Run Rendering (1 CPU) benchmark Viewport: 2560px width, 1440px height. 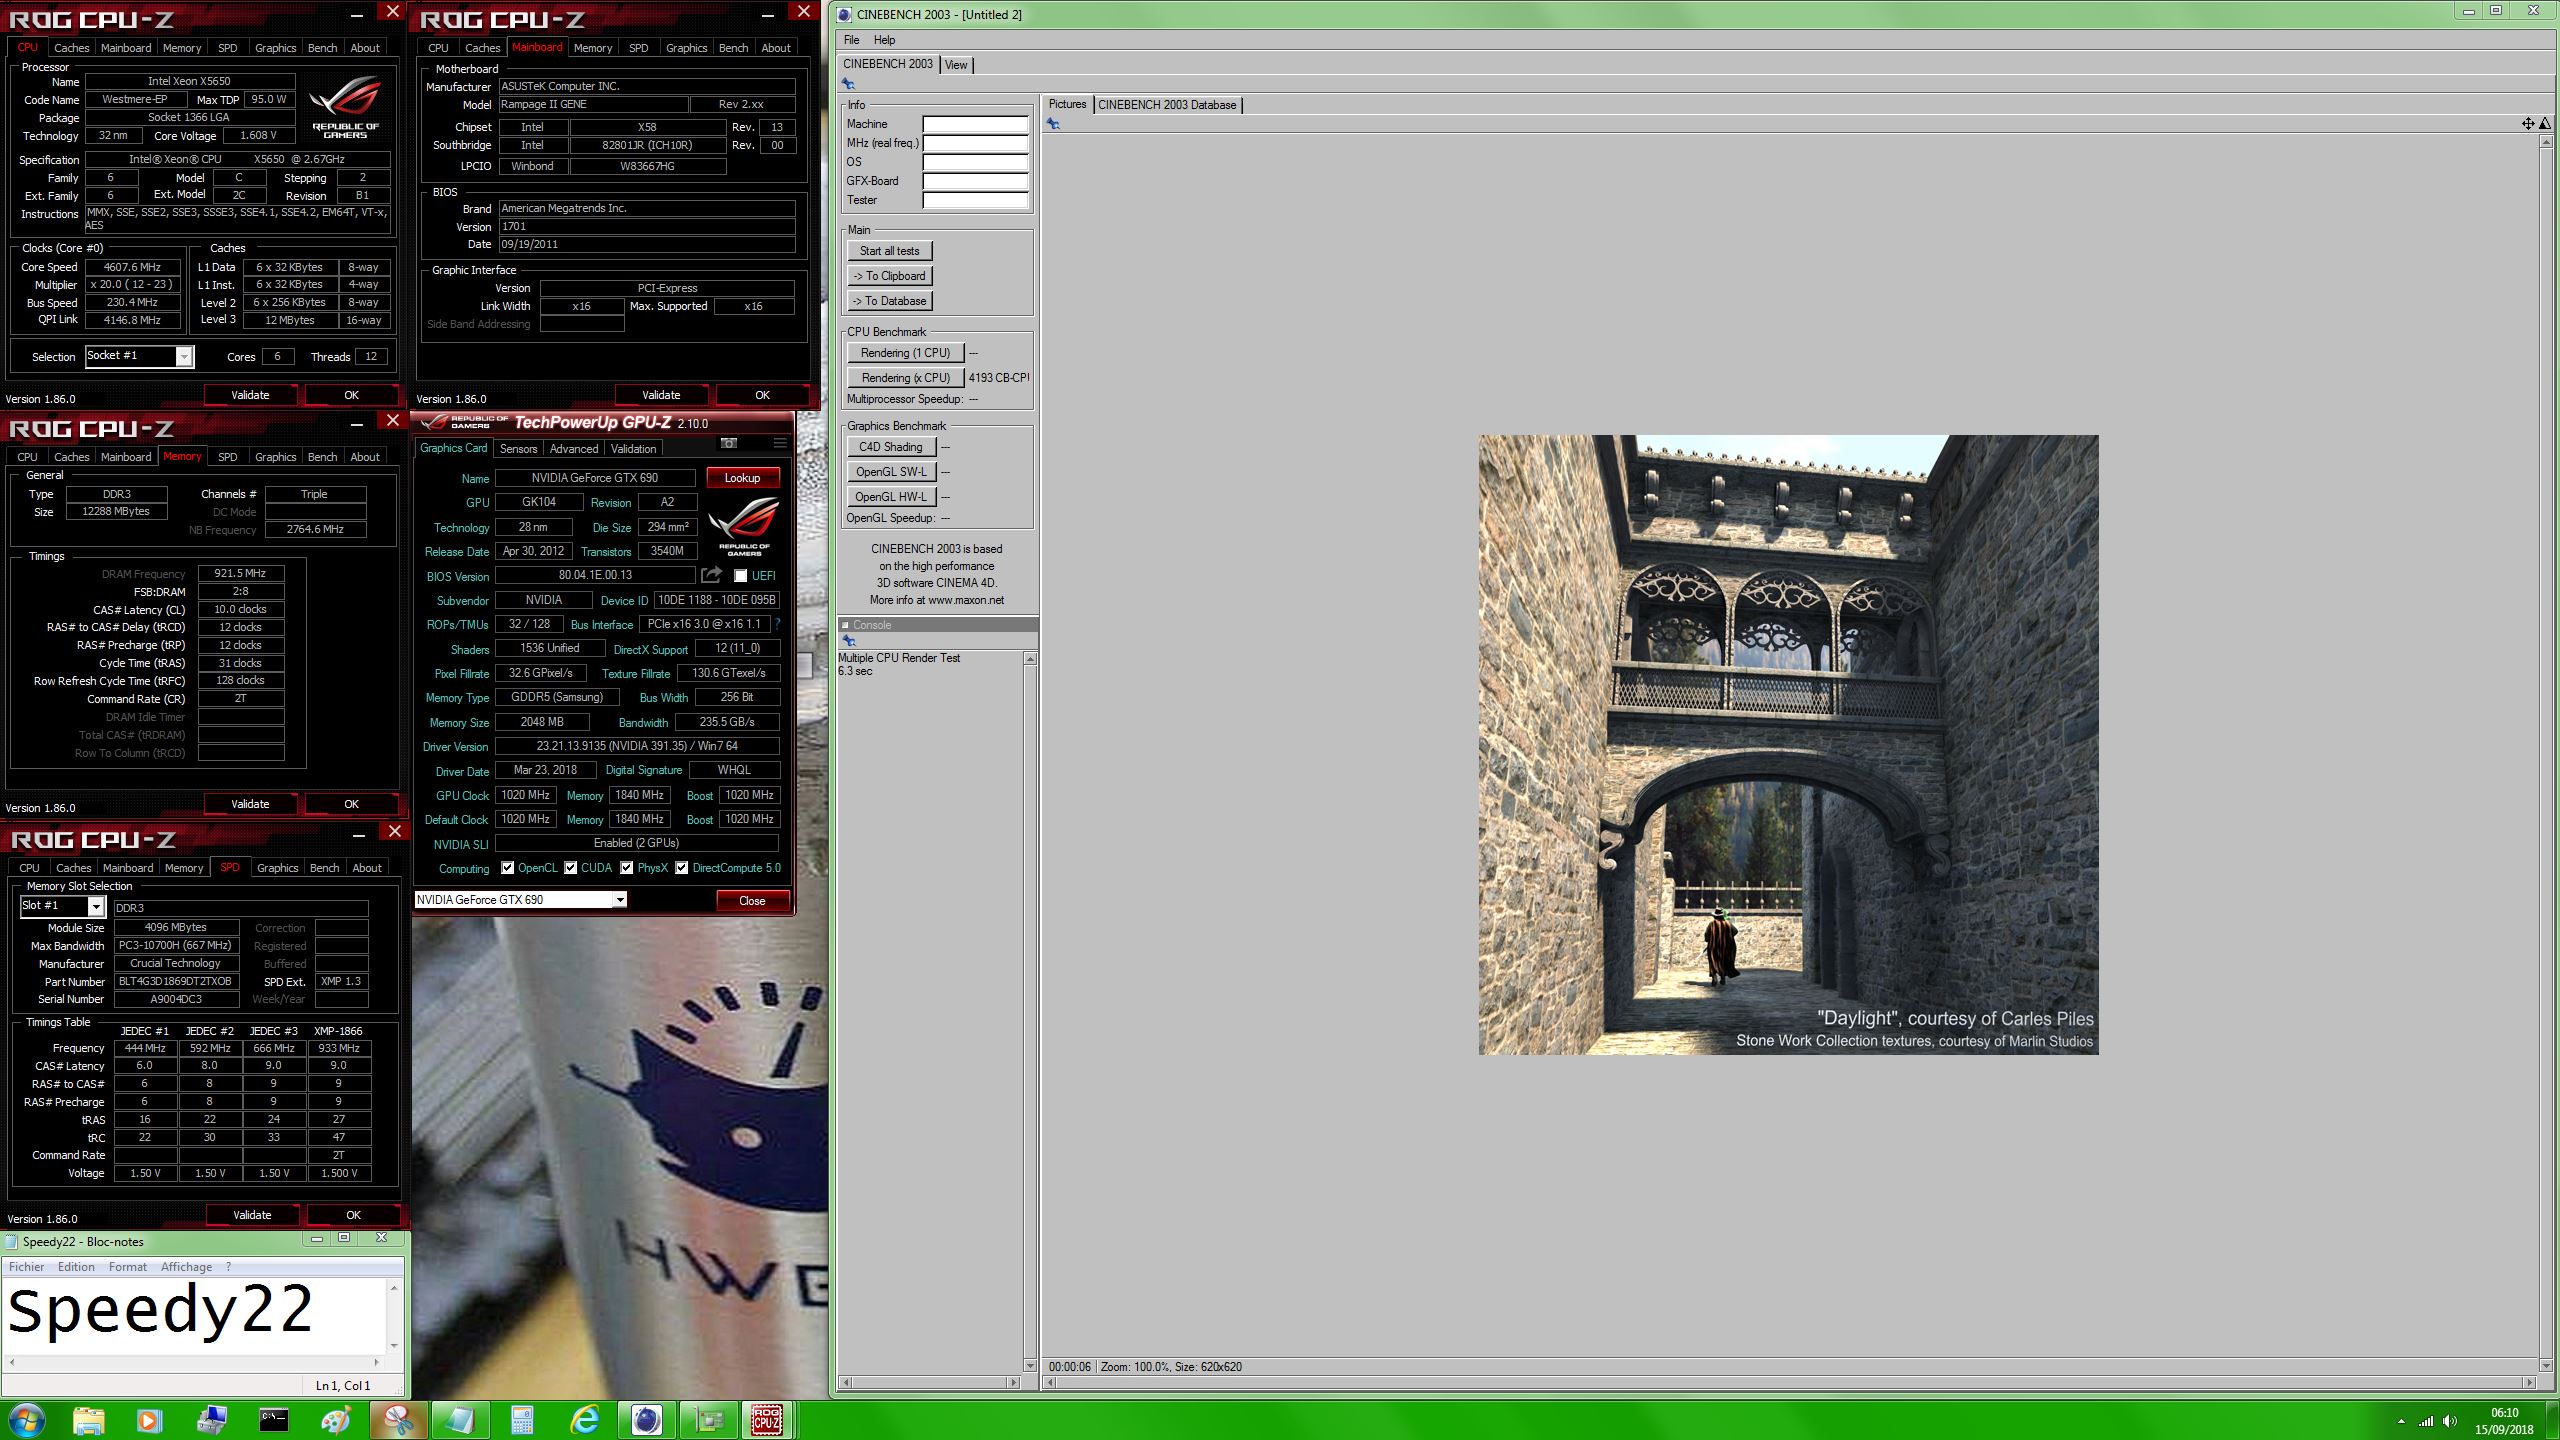[x=905, y=353]
